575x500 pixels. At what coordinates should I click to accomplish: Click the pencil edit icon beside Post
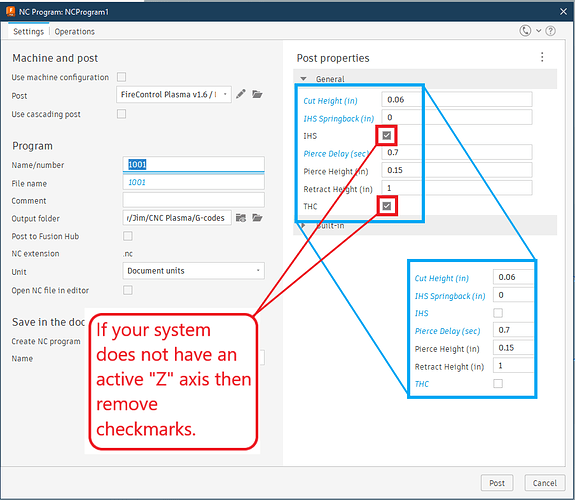click(x=241, y=94)
